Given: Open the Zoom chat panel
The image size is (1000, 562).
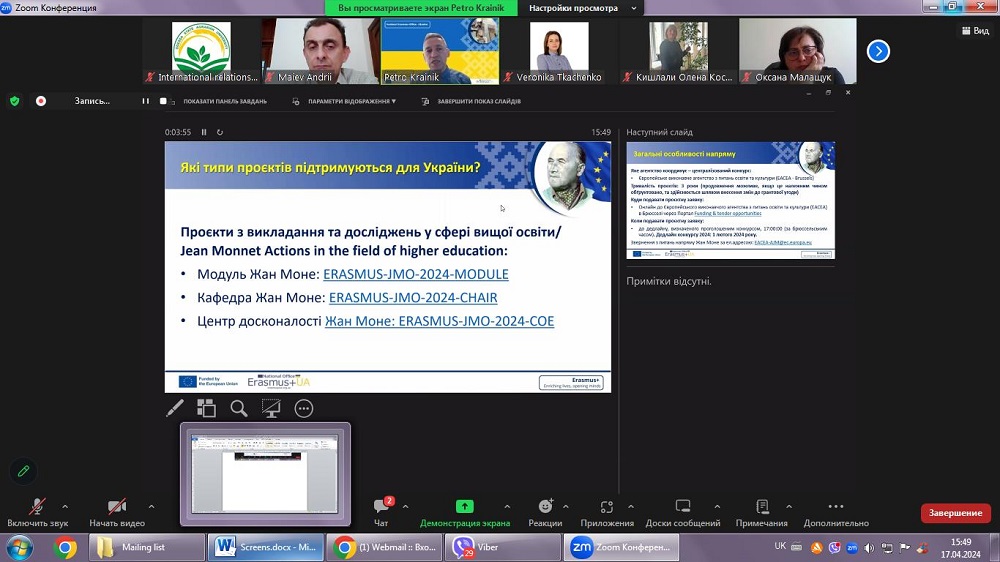Looking at the screenshot, I should point(381,511).
